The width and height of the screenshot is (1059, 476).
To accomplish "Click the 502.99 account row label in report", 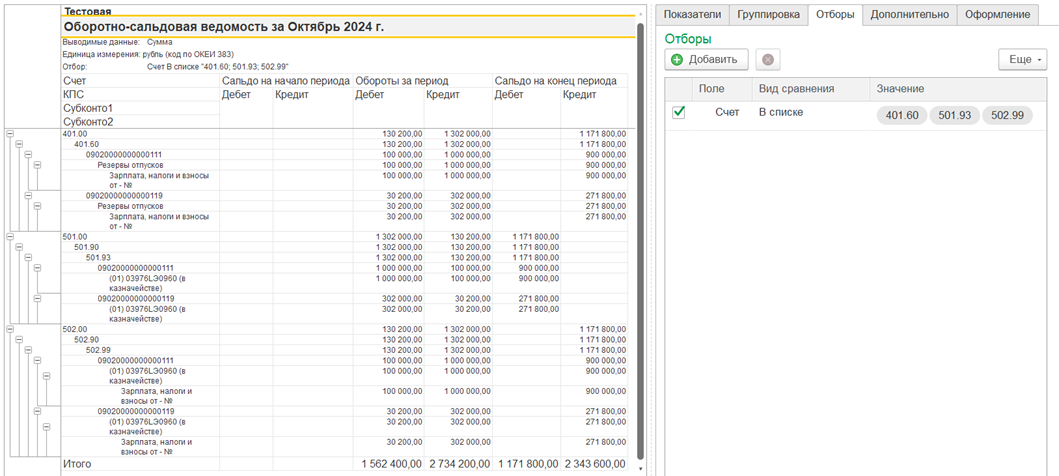I will click(98, 350).
